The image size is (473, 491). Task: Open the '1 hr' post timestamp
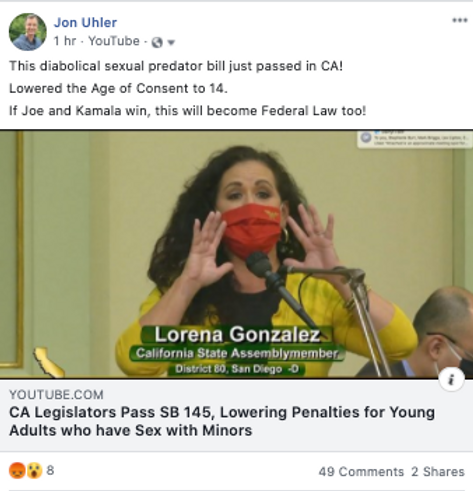pos(65,41)
